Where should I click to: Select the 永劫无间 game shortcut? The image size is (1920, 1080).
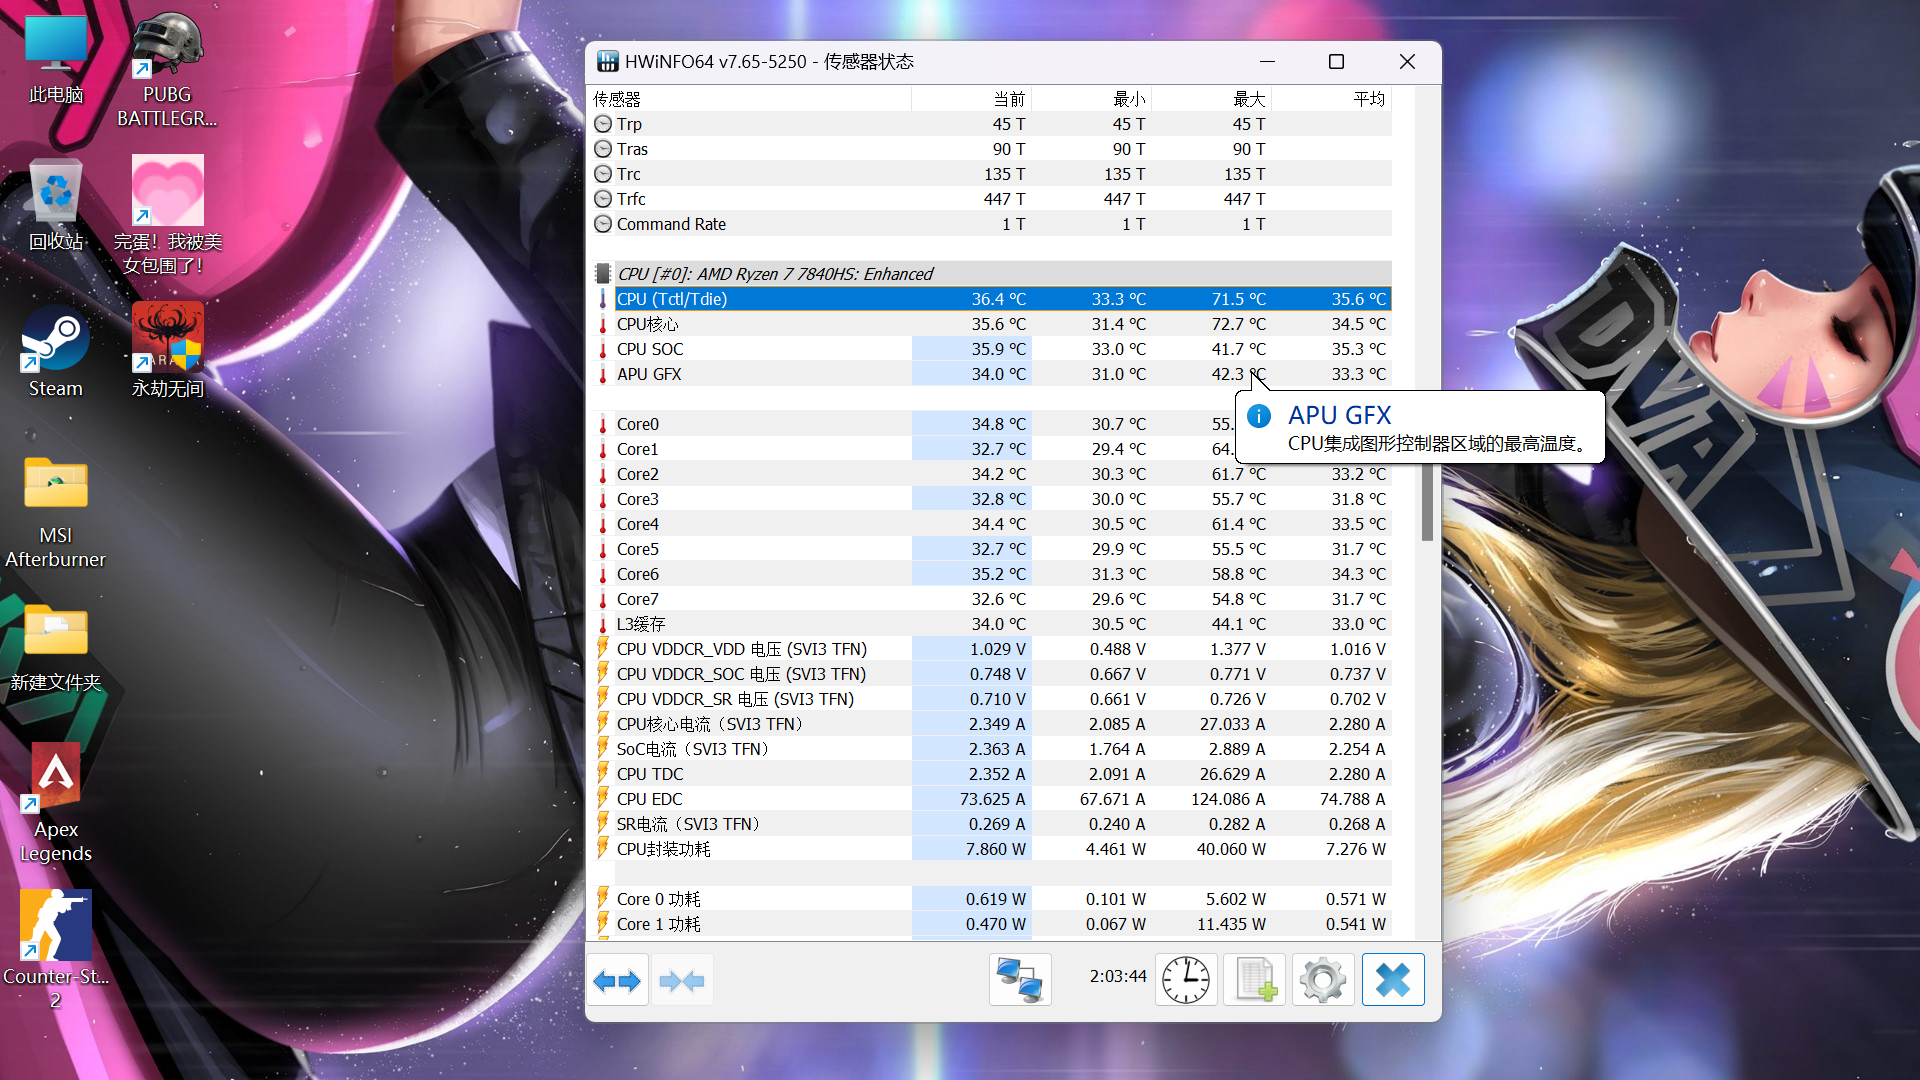click(167, 352)
